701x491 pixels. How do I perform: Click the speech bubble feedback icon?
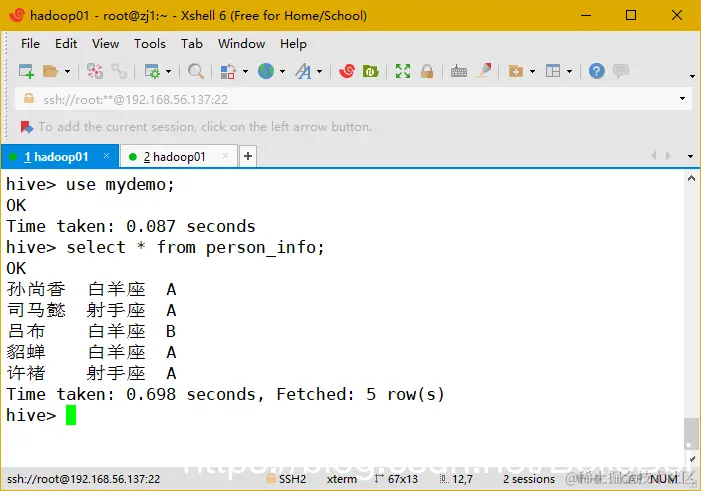pyautogui.click(x=621, y=71)
